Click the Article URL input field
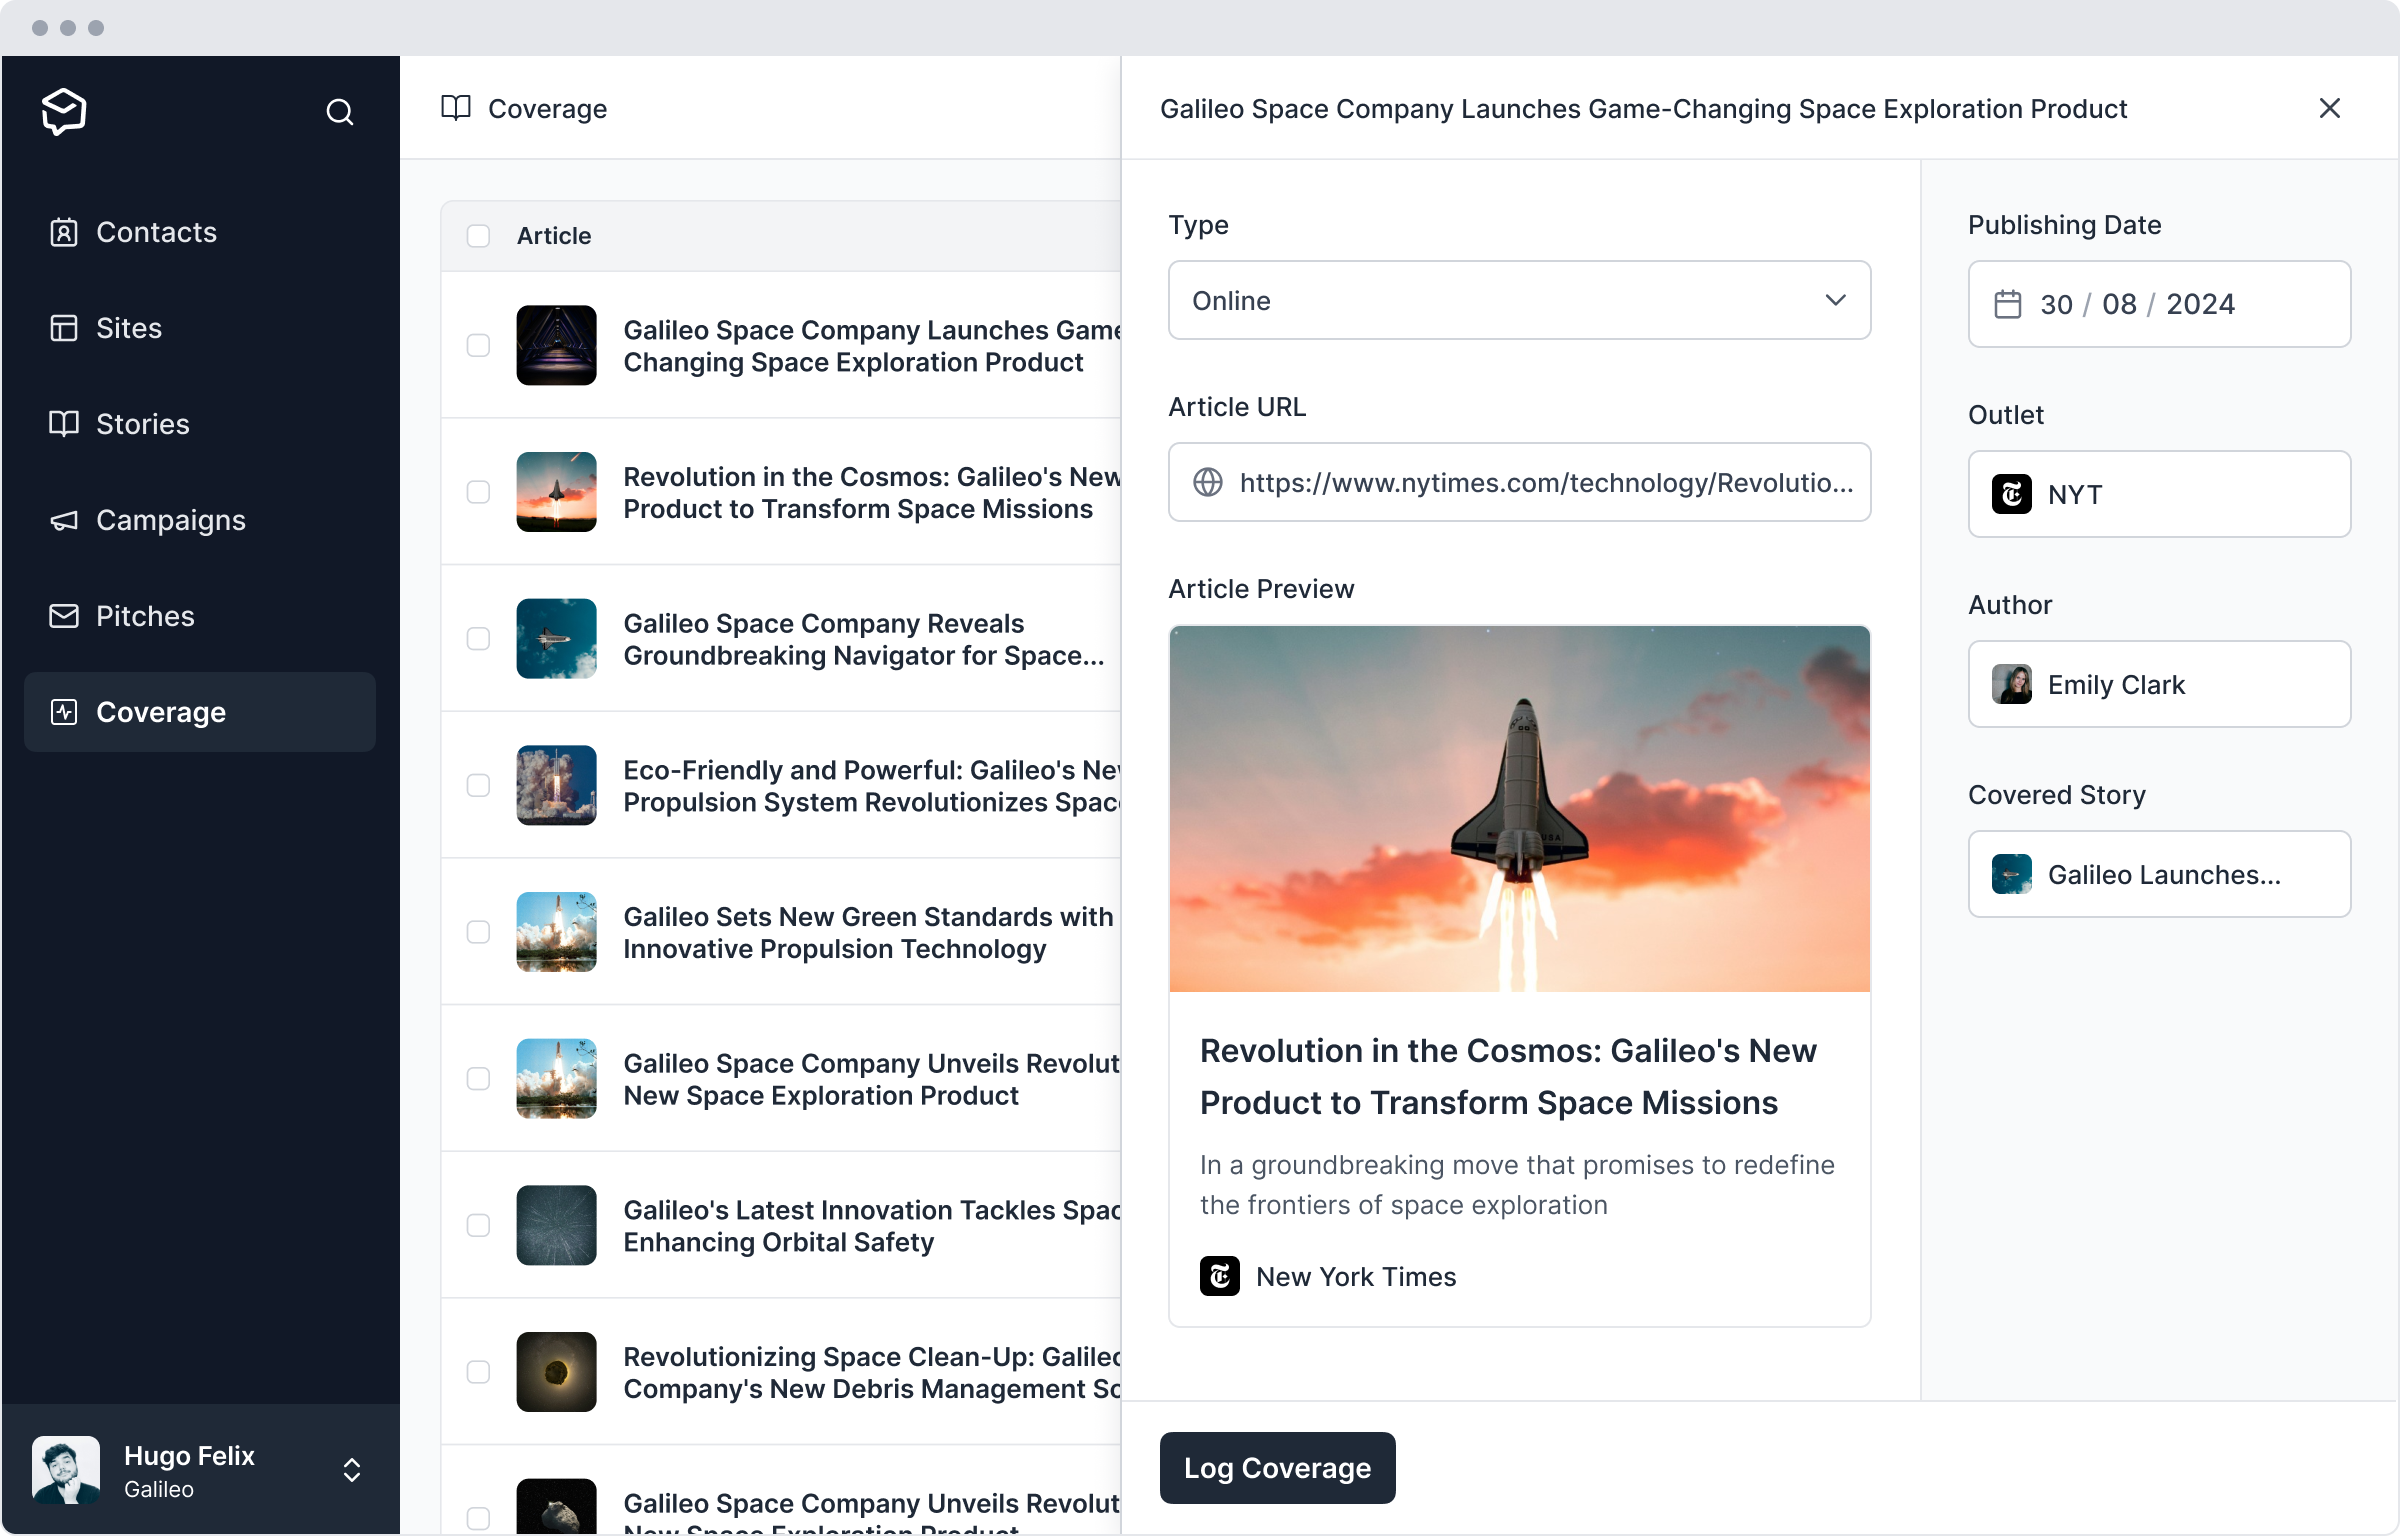Image resolution: width=2400 pixels, height=1536 pixels. coord(1518,481)
